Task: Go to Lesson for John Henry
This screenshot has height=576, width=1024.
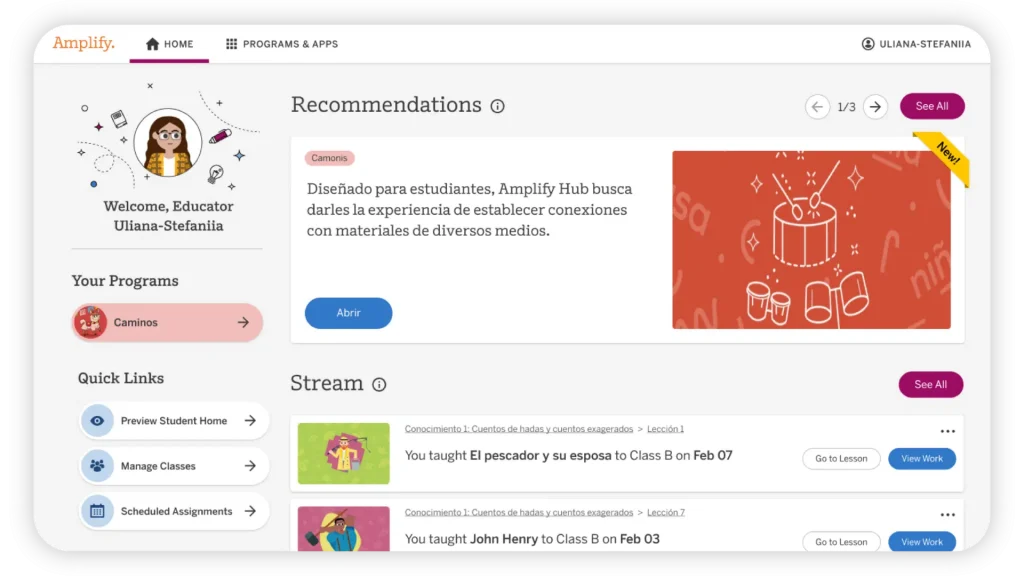Action: tap(841, 541)
